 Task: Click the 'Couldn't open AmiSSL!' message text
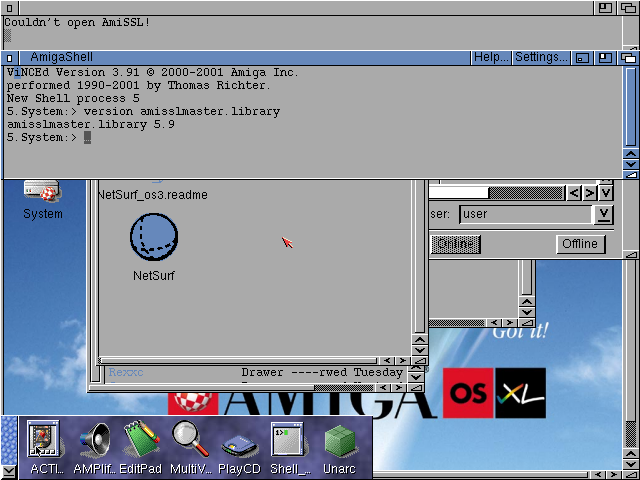77,22
